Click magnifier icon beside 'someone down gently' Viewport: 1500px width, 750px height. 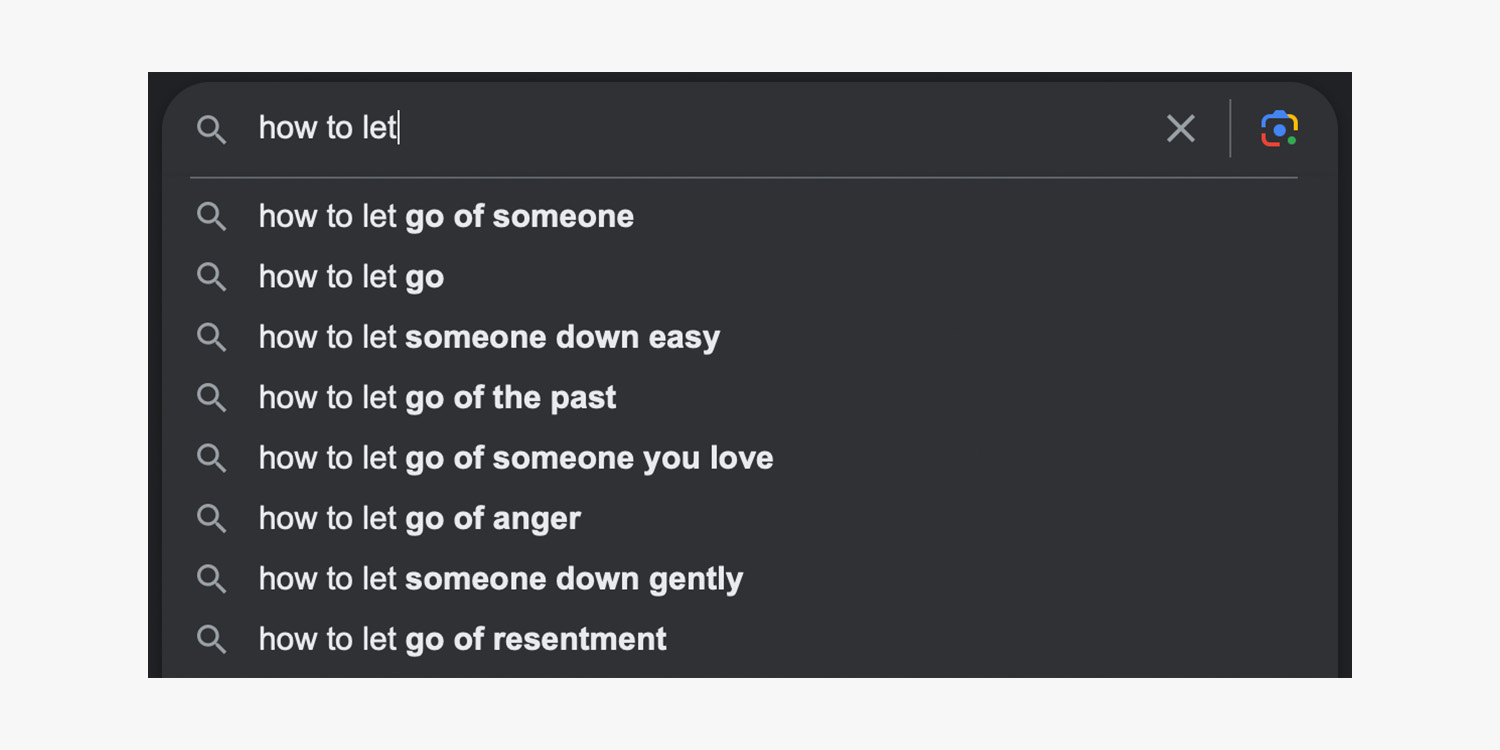pos(211,579)
